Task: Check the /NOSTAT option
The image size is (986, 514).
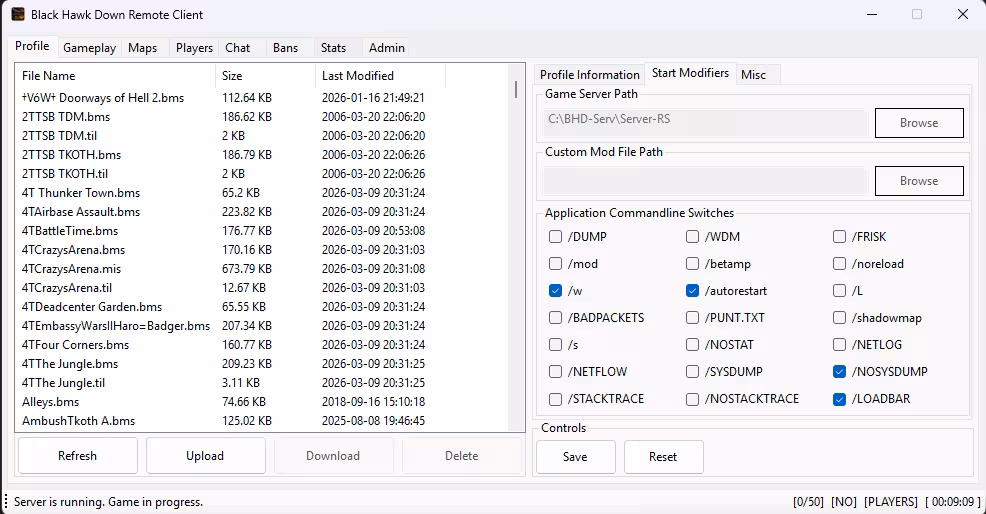Action: (692, 345)
